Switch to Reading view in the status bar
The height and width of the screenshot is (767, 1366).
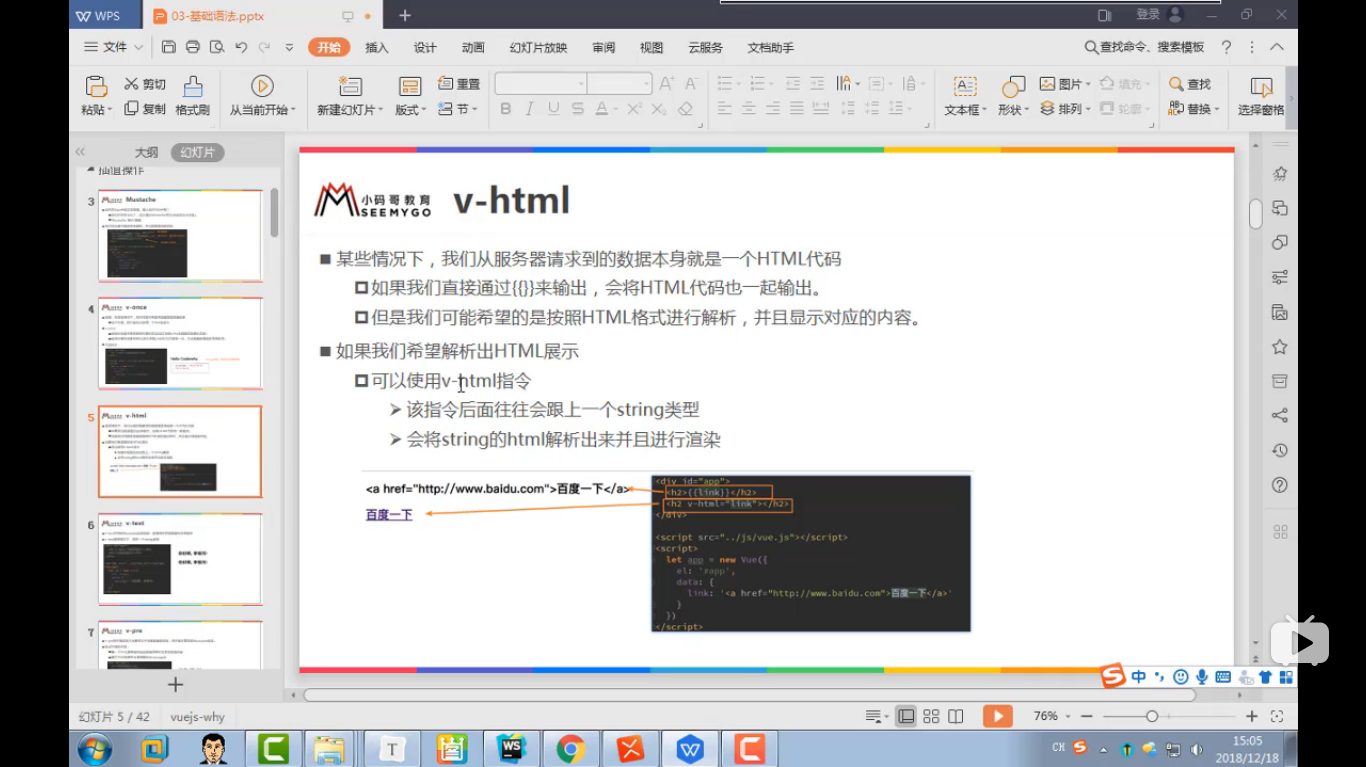coord(956,716)
